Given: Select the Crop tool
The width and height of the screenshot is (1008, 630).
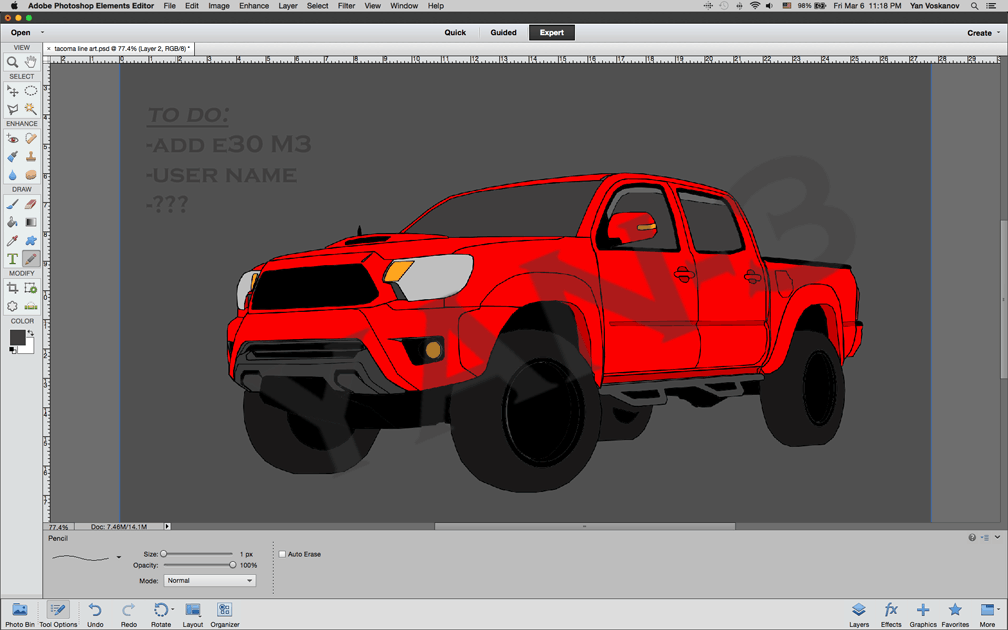Looking at the screenshot, I should 12,288.
